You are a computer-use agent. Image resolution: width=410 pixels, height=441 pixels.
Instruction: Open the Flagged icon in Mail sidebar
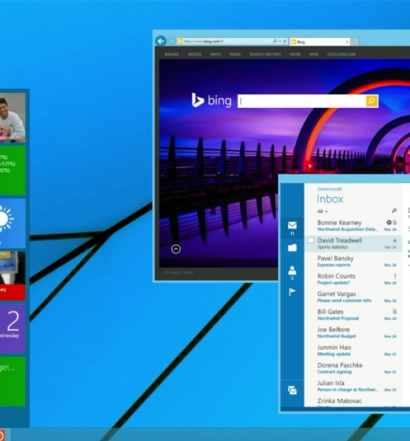(292, 292)
